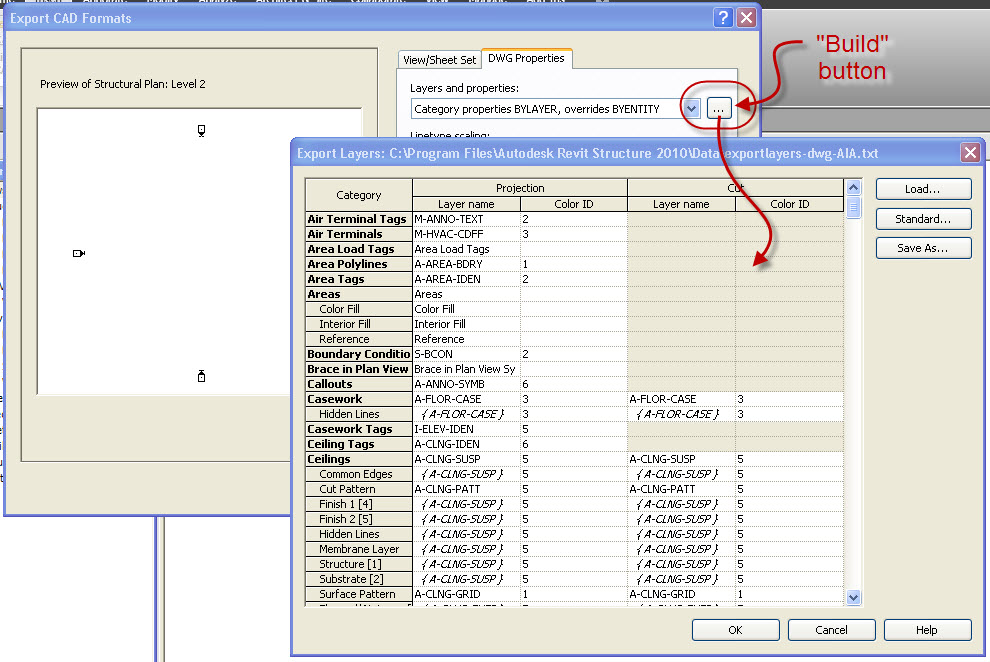This screenshot has width=990, height=662.
Task: Edit the M-HVAC-CDFF projection layer name cell
Action: [x=466, y=234]
